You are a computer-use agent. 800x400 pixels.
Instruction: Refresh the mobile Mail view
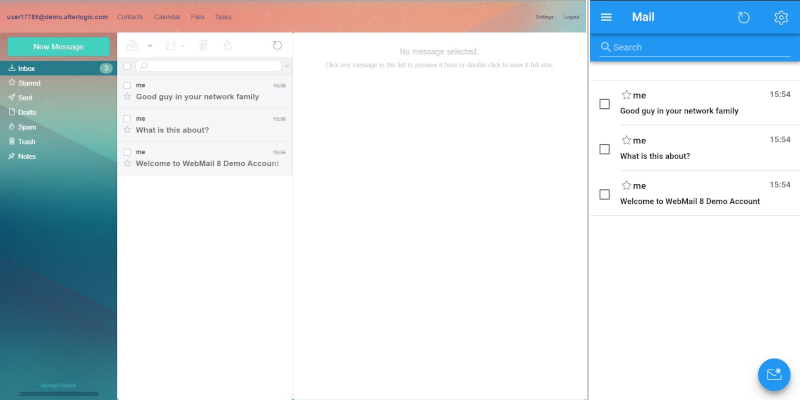tap(744, 17)
